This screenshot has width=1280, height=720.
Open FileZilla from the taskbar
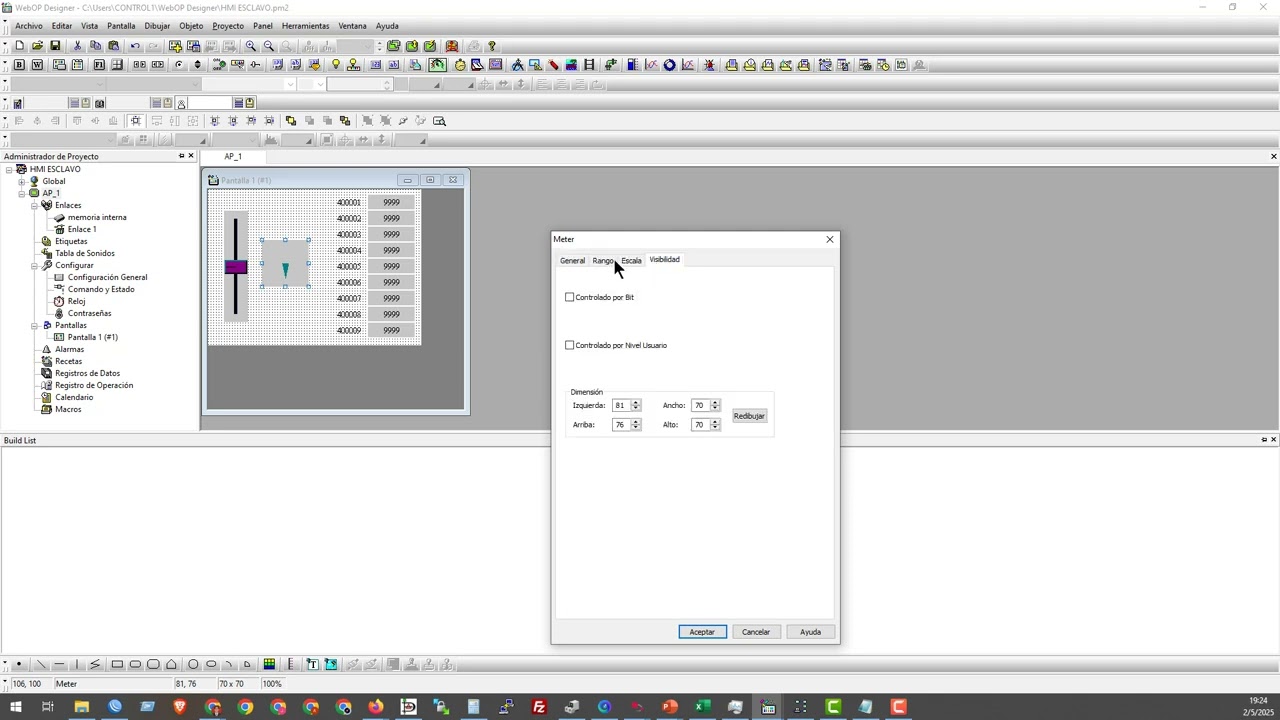click(x=539, y=708)
